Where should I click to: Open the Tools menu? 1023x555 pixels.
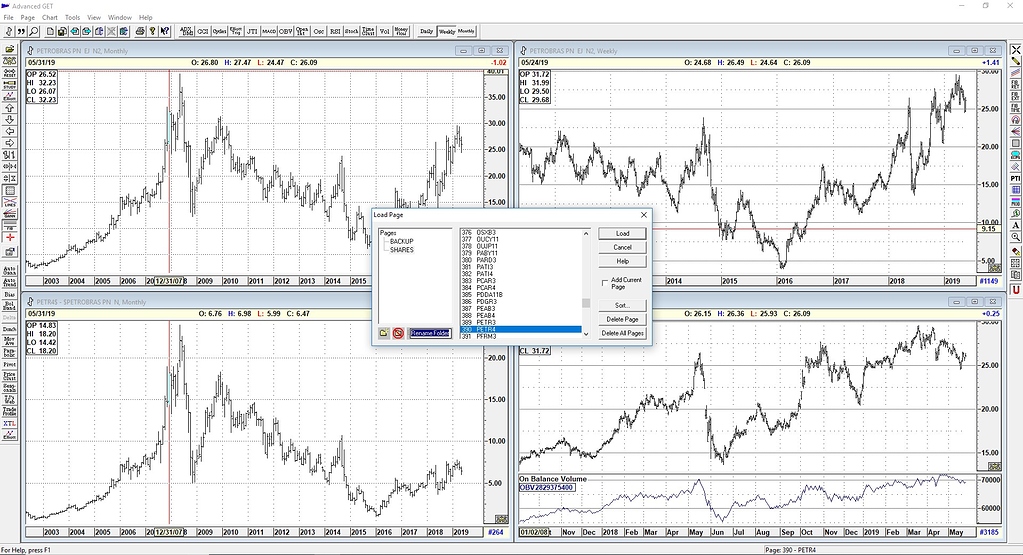pos(72,18)
